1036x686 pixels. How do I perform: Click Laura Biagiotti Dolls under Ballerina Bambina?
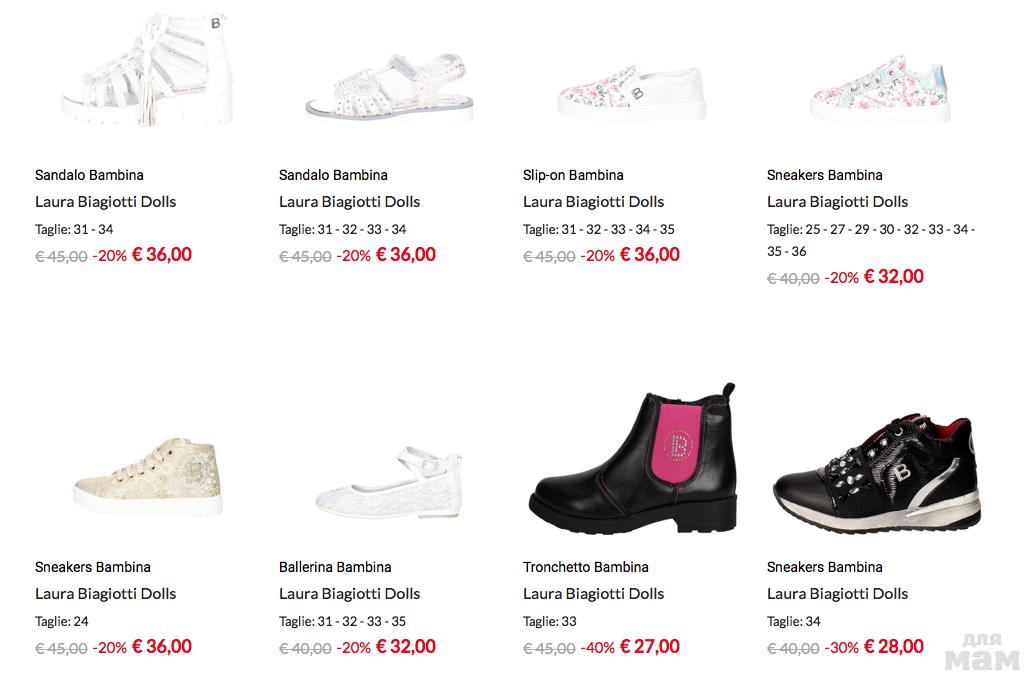349,593
